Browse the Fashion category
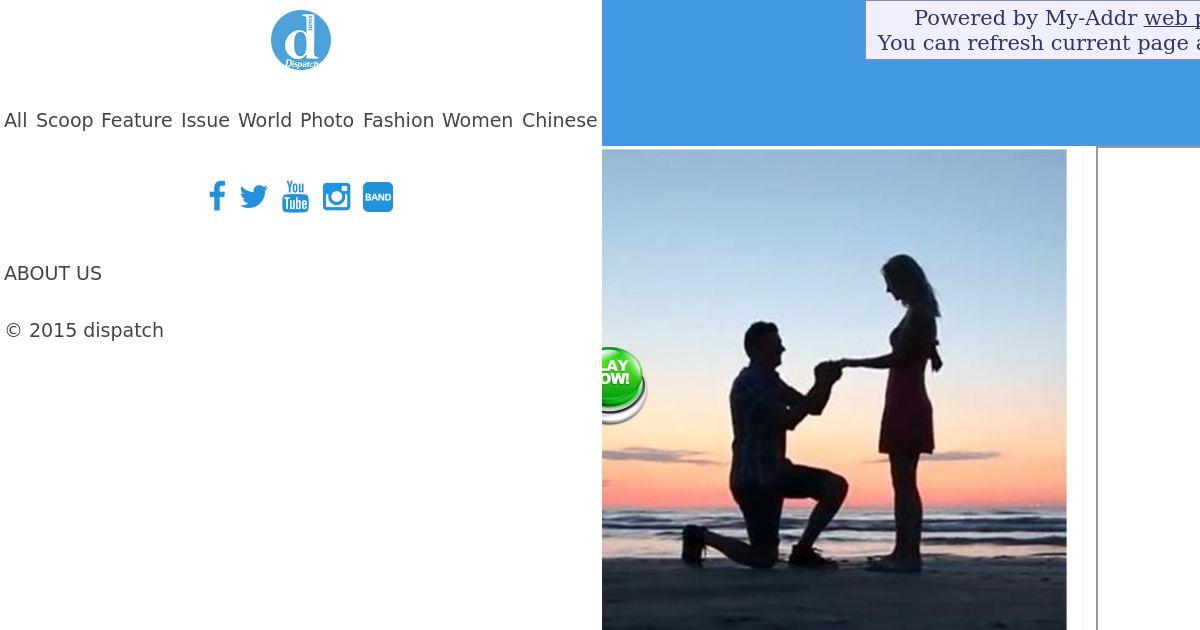 click(x=398, y=120)
